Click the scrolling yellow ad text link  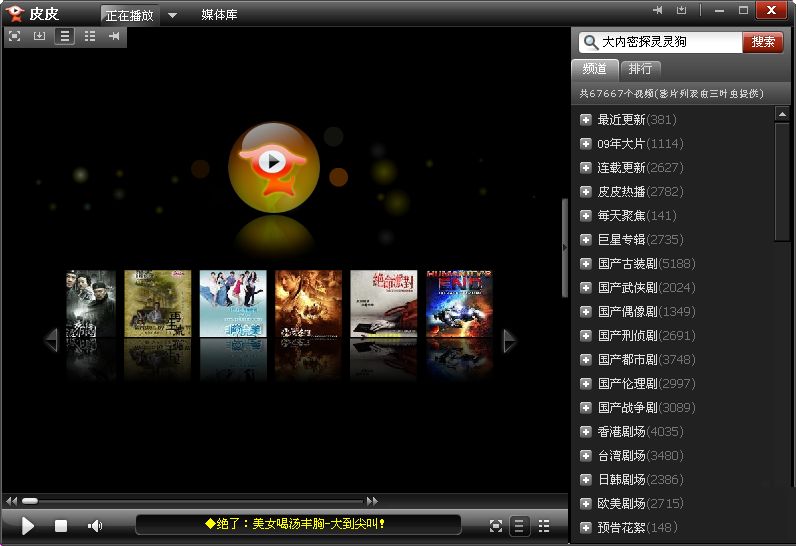296,524
